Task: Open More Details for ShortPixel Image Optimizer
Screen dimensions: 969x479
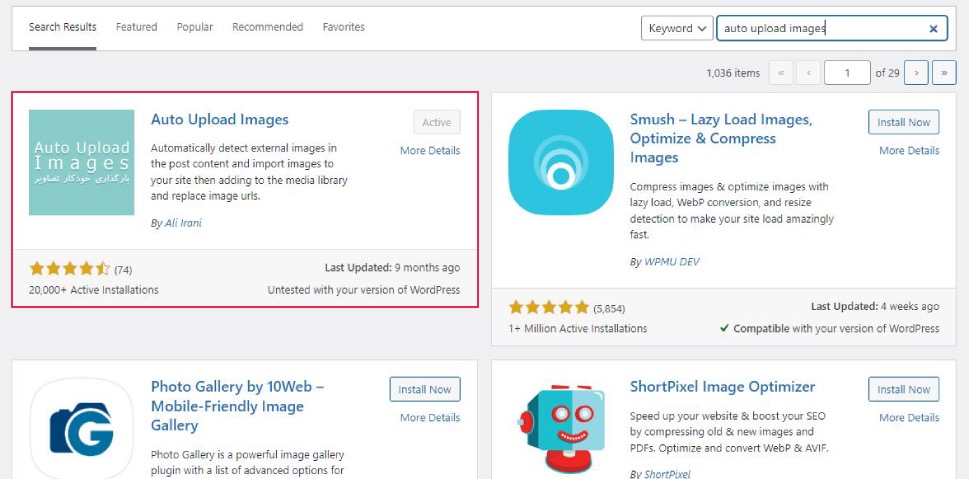Action: coord(909,418)
